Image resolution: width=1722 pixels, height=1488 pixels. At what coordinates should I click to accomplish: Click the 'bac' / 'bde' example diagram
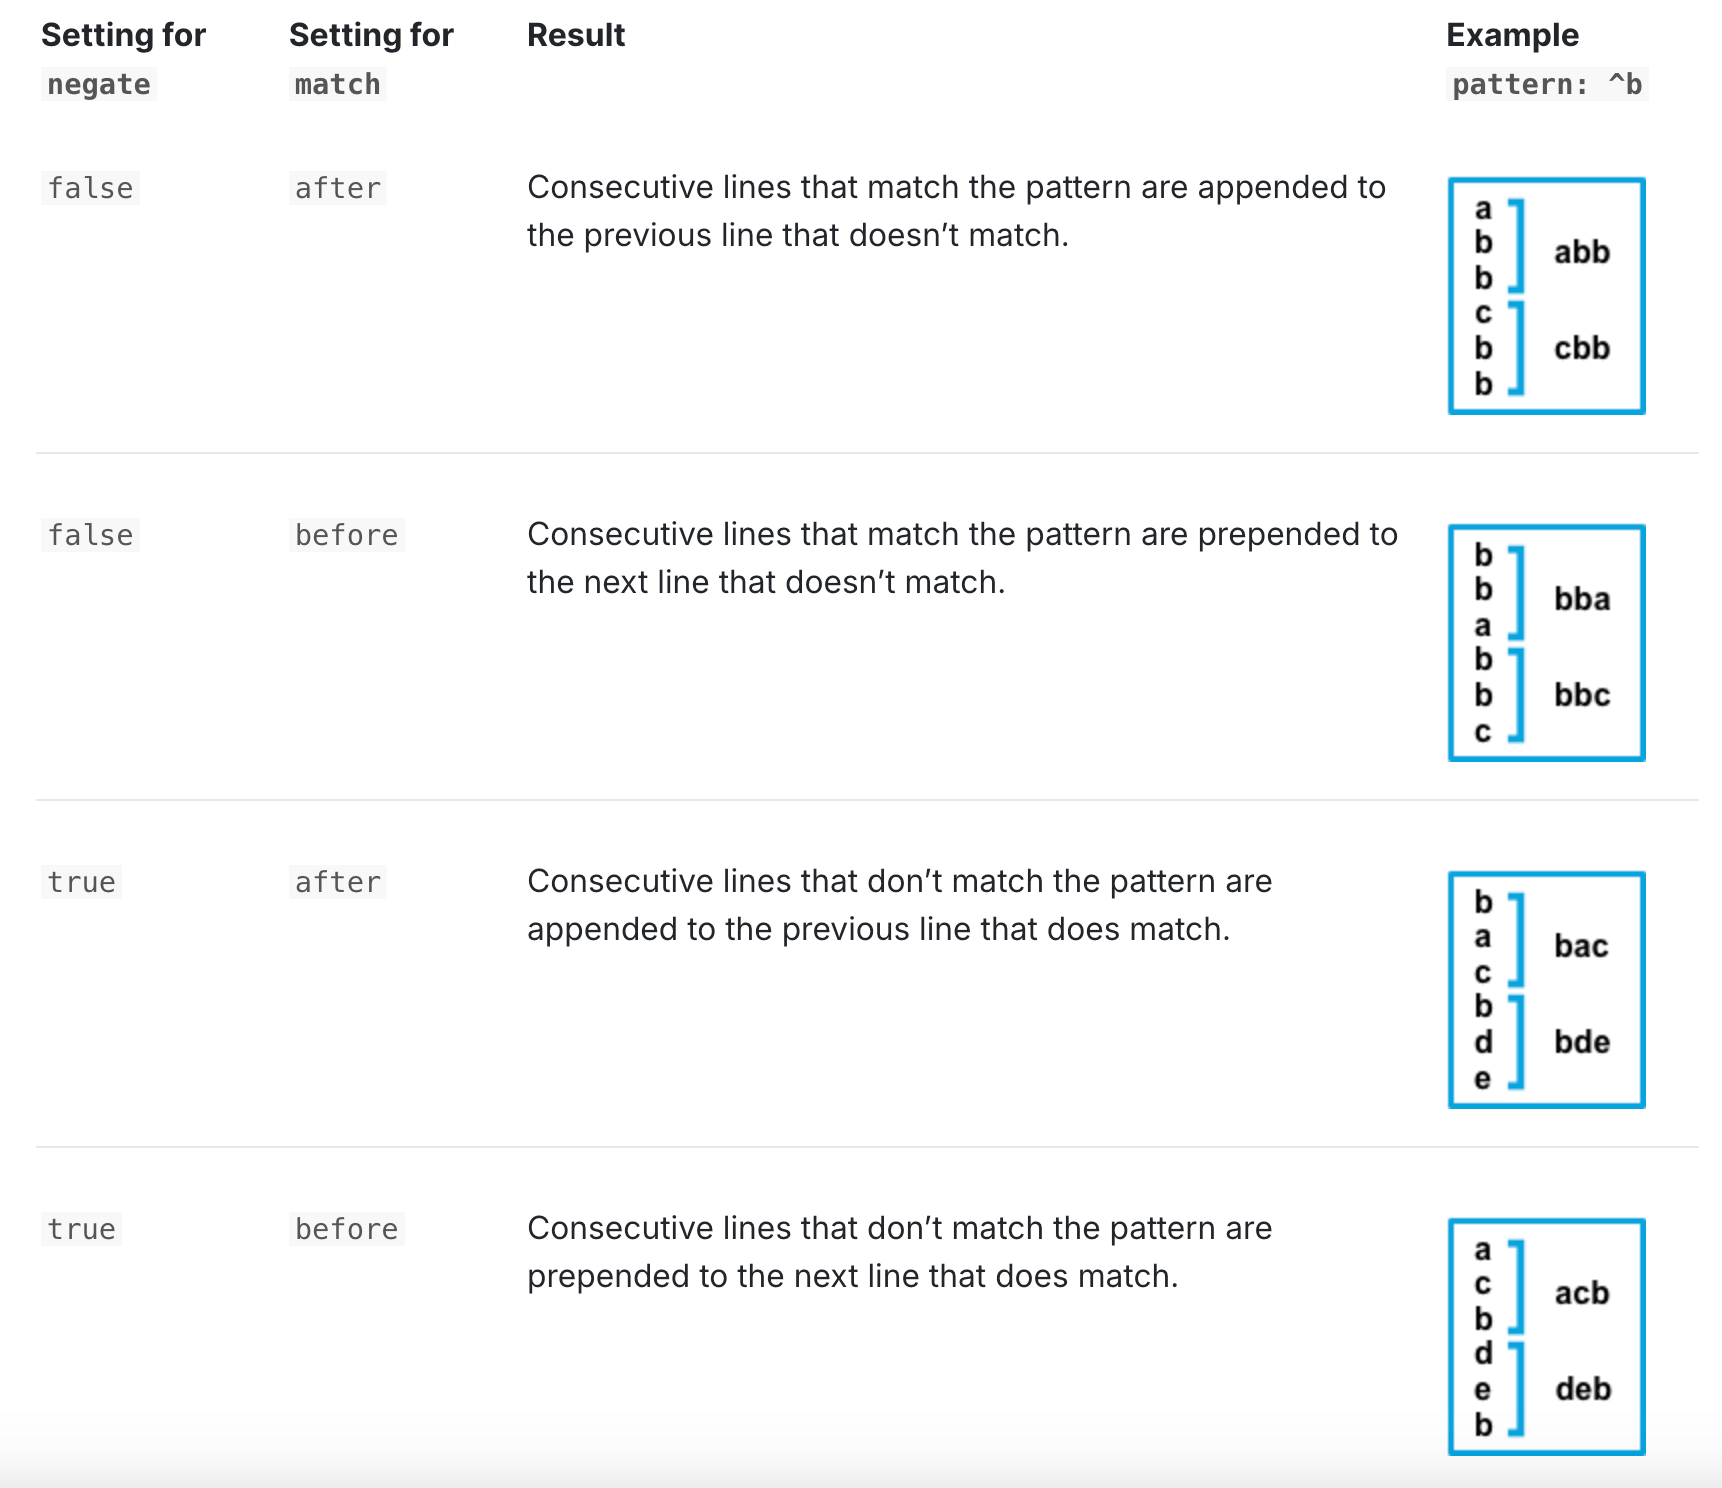click(x=1546, y=990)
